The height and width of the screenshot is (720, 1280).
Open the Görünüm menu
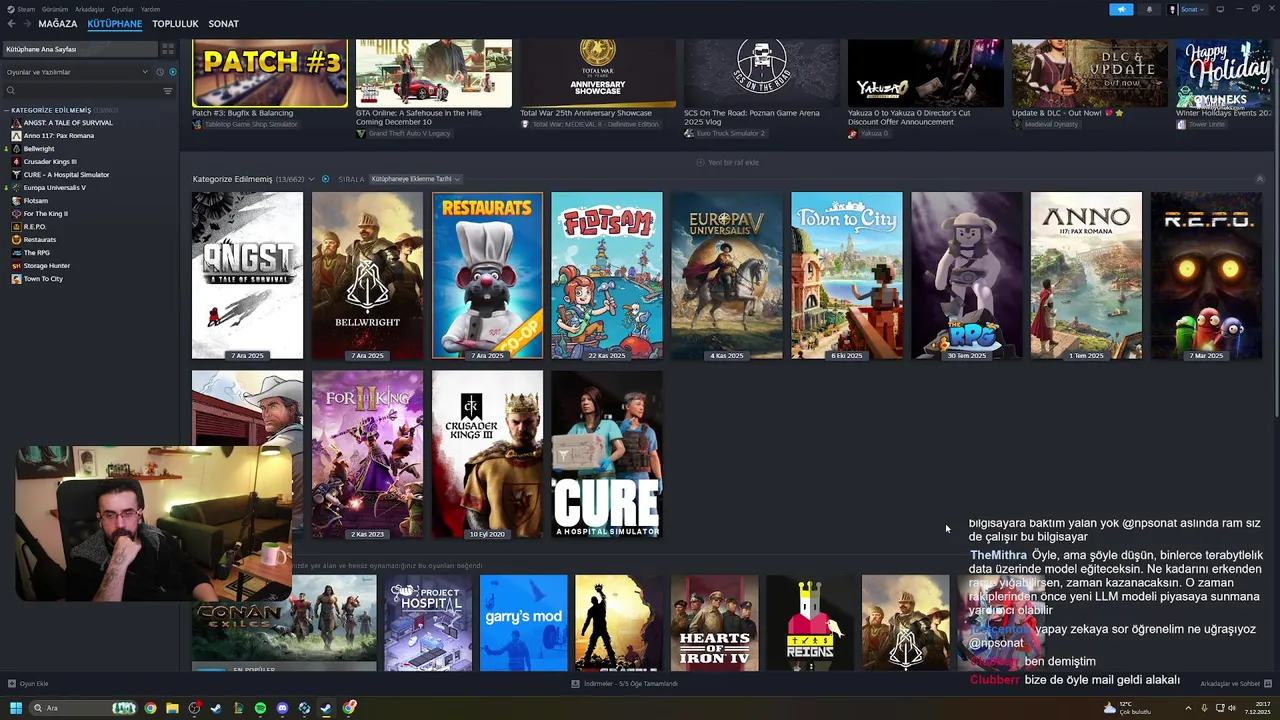[53, 9]
